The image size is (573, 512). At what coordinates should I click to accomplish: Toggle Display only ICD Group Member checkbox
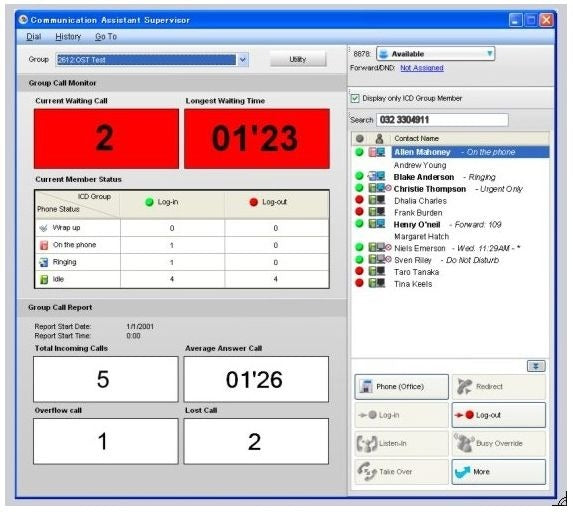pyautogui.click(x=355, y=98)
